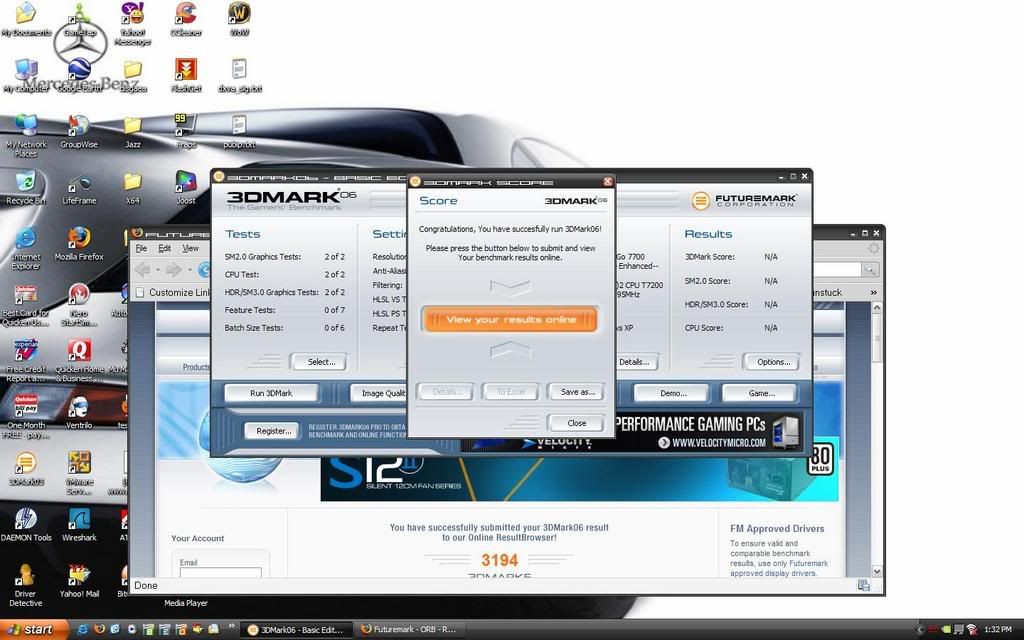
Task: Switch to the Futuremark - ORB taskbar button
Action: [409, 630]
